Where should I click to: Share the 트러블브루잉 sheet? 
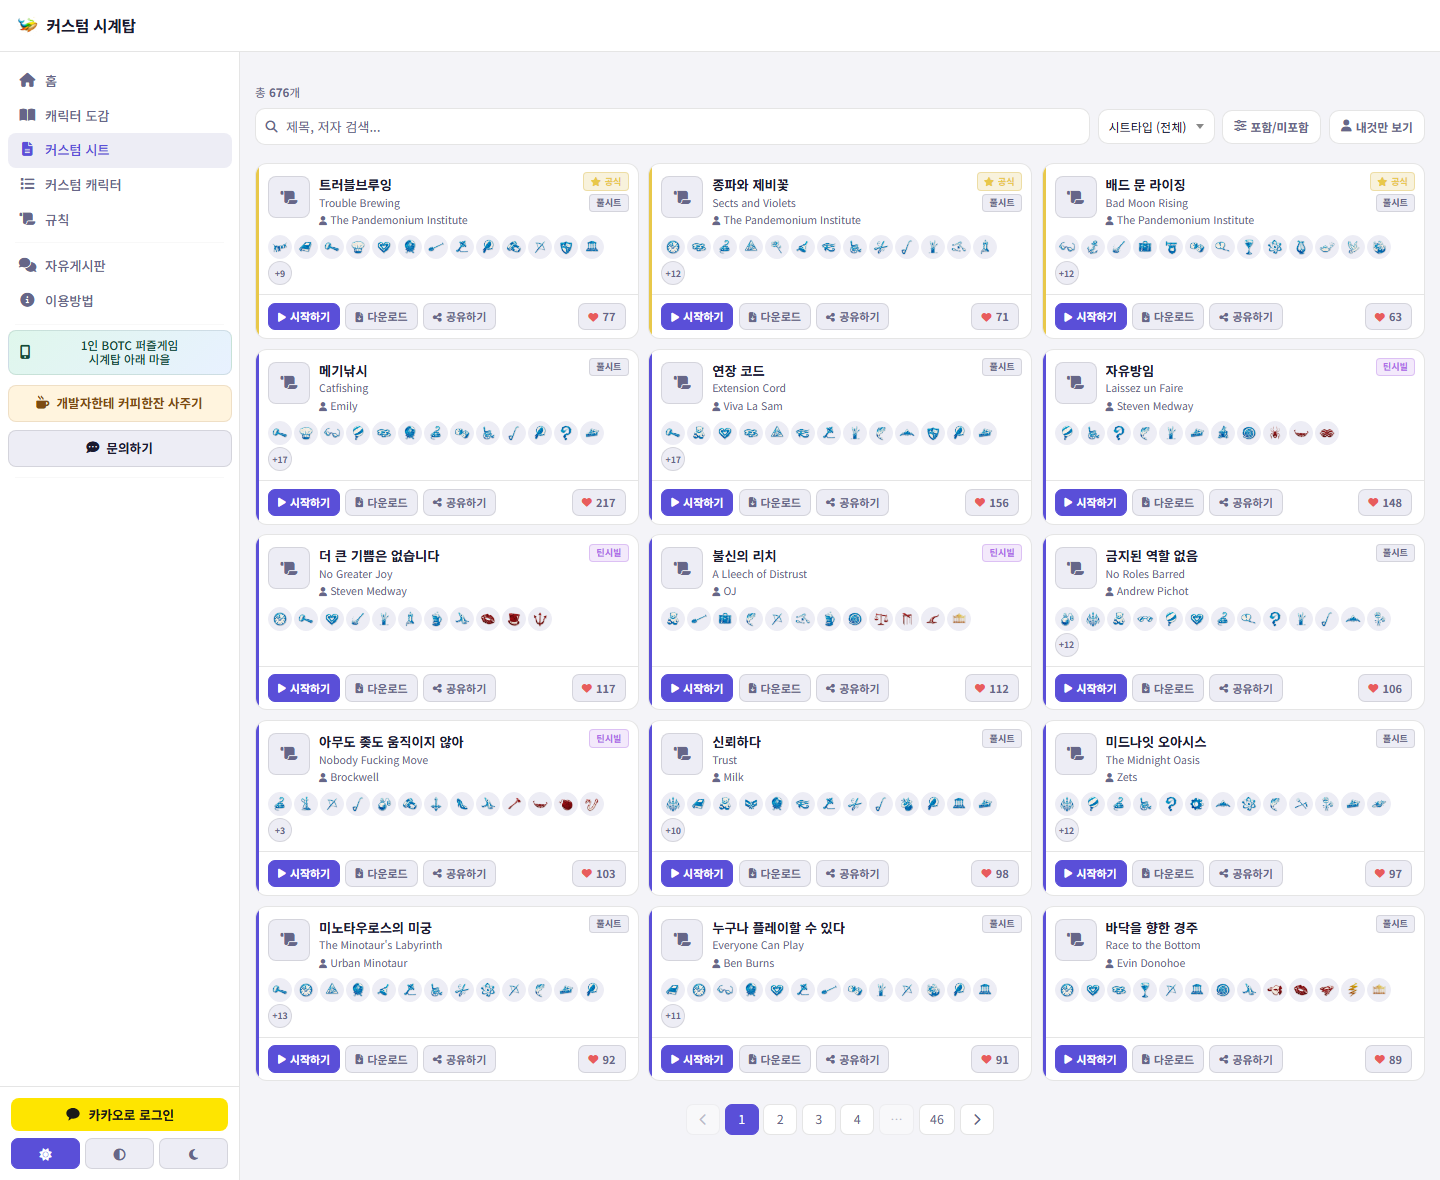(459, 317)
